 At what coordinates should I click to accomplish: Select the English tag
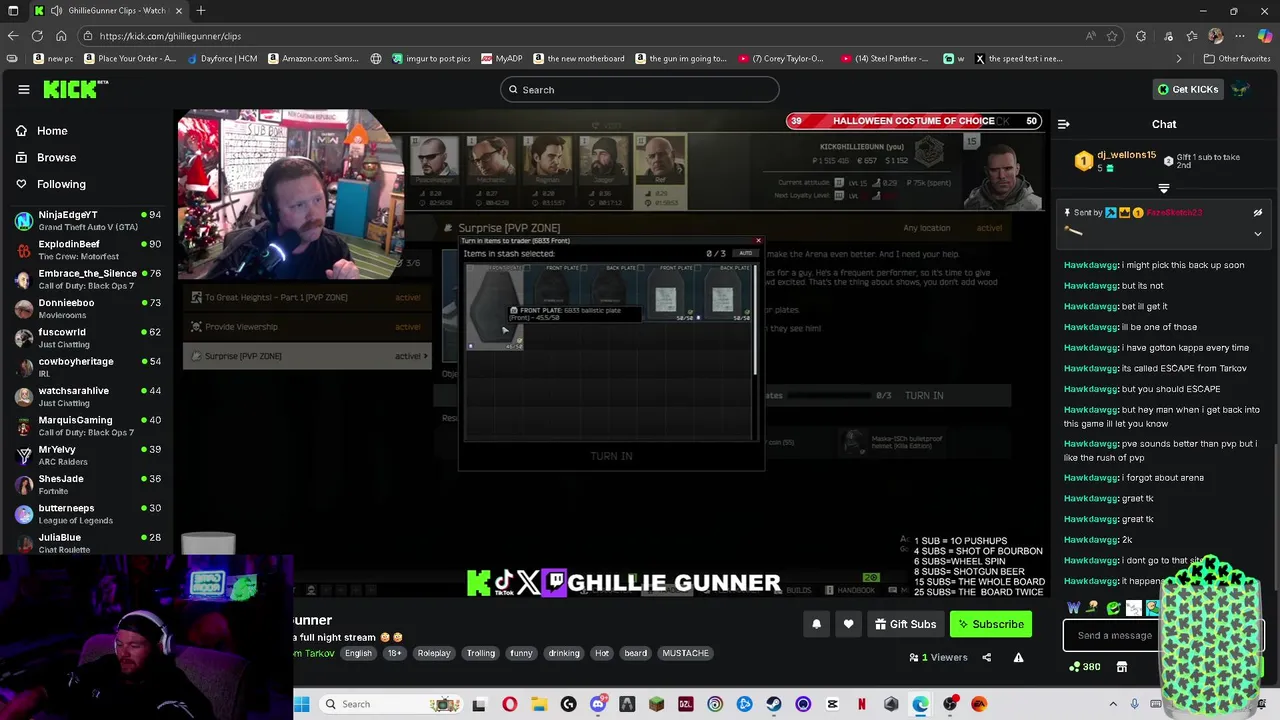pyautogui.click(x=358, y=653)
